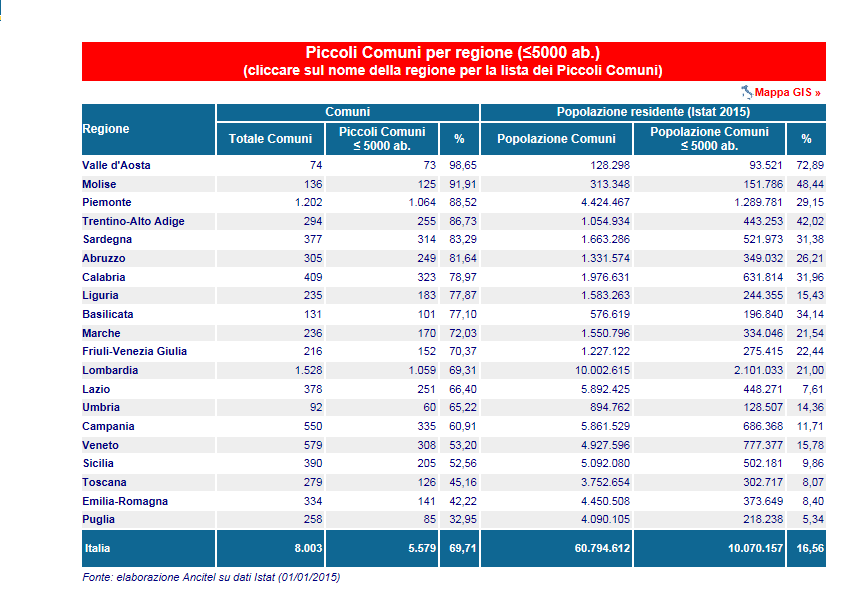Open the Marche region link
The image size is (866, 599).
pyautogui.click(x=101, y=333)
